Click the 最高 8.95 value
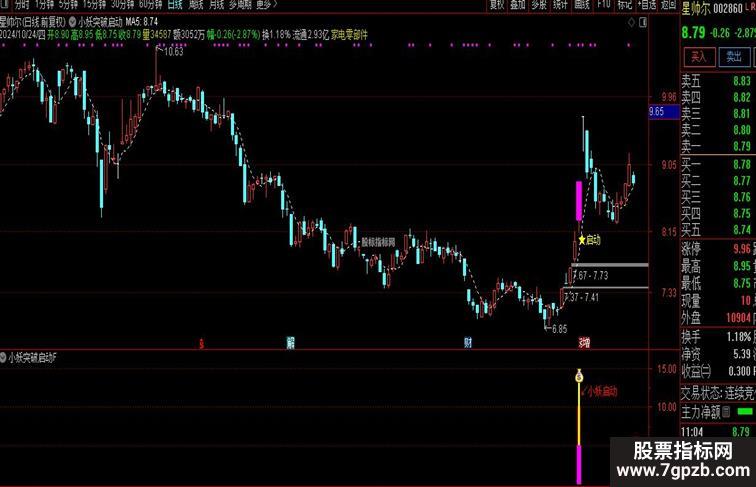This screenshot has width=756, height=487. coord(742,266)
